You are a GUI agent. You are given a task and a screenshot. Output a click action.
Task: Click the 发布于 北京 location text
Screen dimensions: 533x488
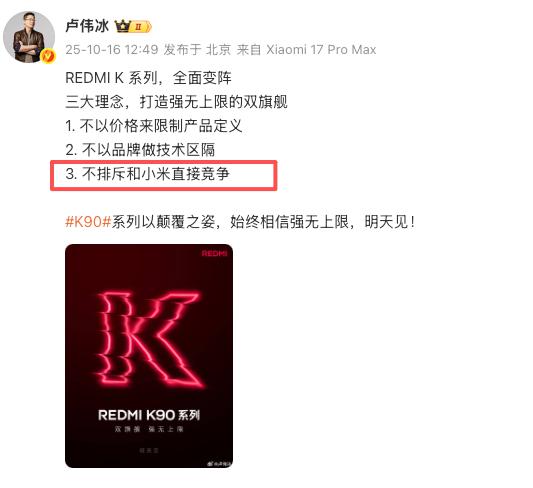197,50
